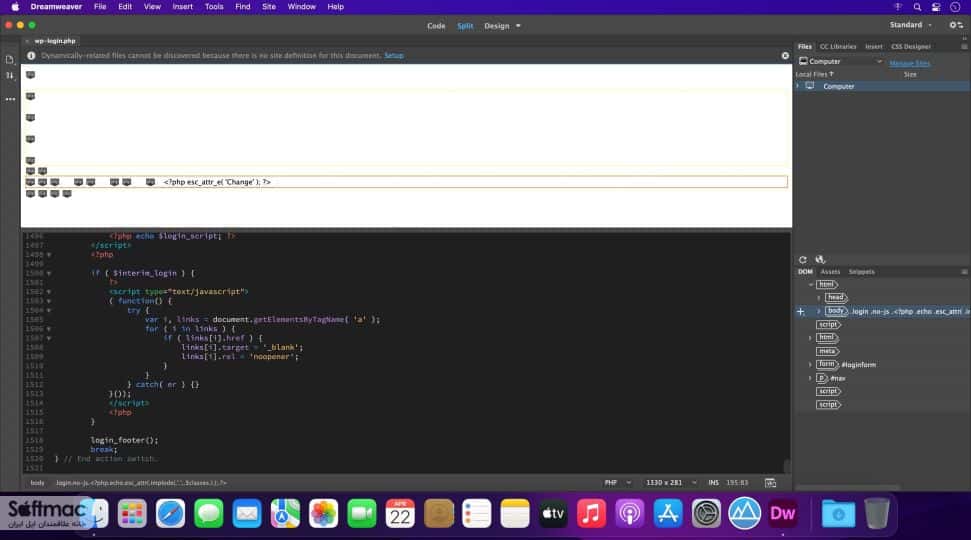Screen dimensions: 971x540
Task: Dismiss the info bar with close icon
Action: coord(785,56)
